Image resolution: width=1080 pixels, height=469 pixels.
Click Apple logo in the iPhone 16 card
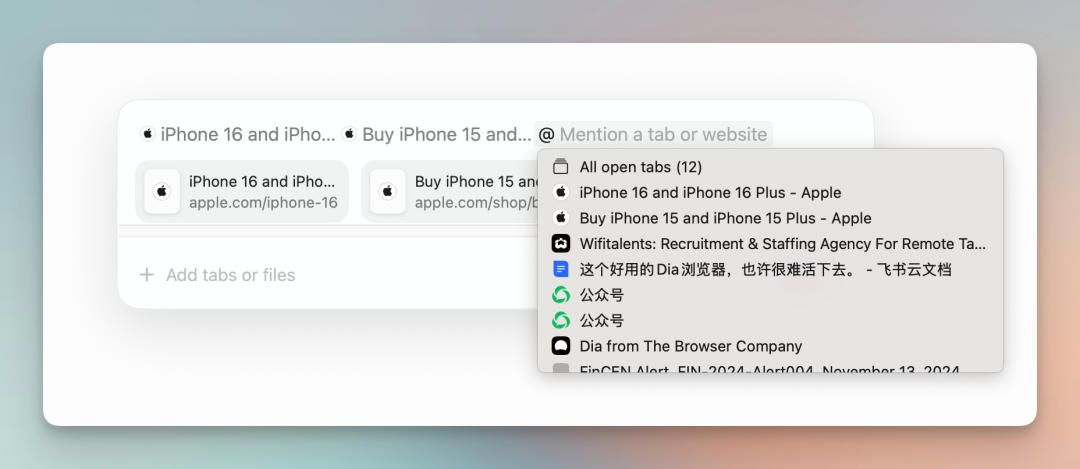pos(162,191)
